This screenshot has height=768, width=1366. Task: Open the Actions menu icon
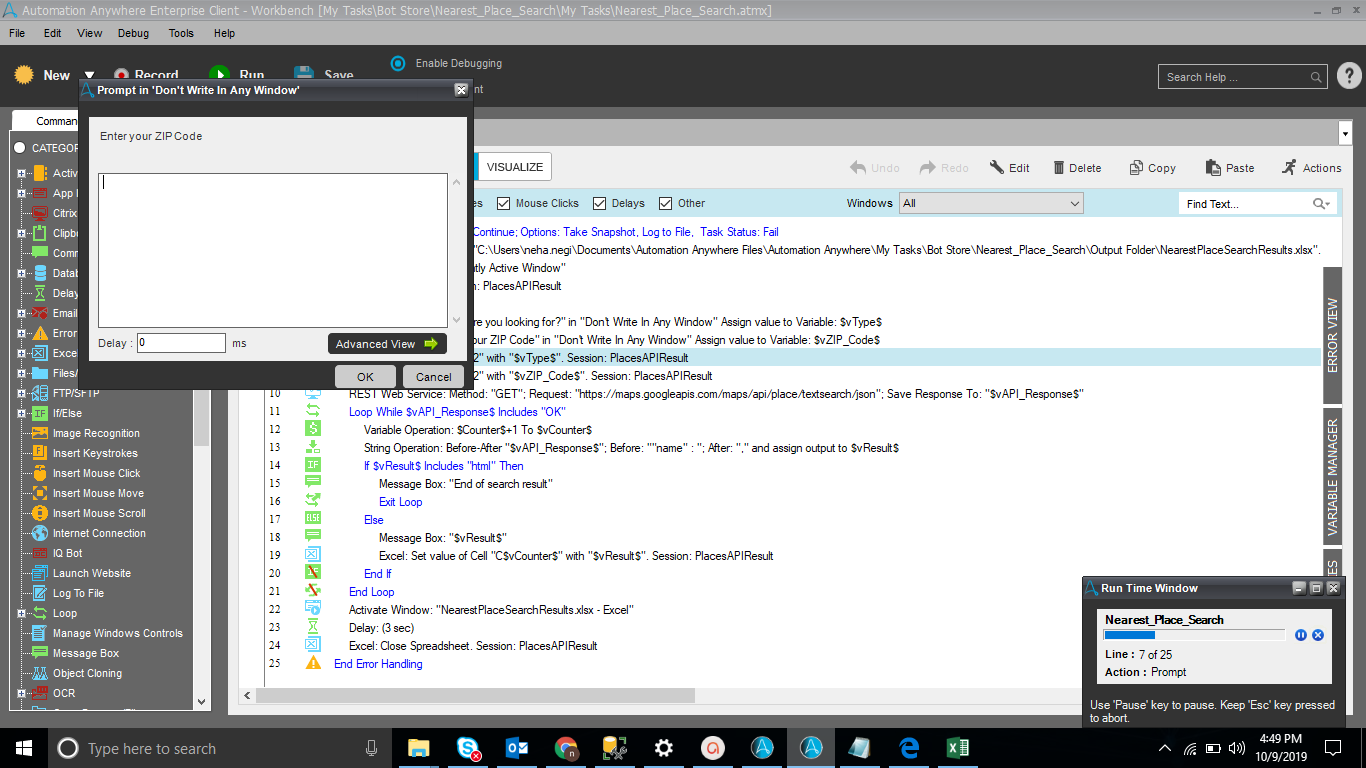click(x=1289, y=168)
